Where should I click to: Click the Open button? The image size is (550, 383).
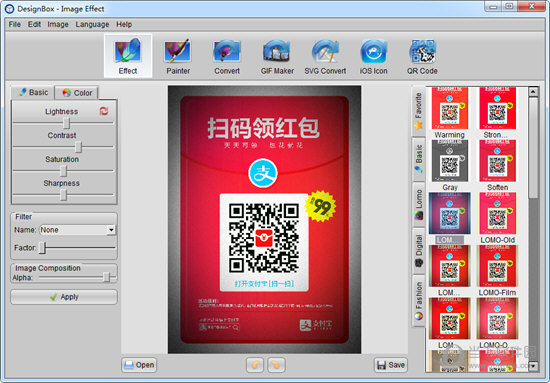[x=139, y=365]
